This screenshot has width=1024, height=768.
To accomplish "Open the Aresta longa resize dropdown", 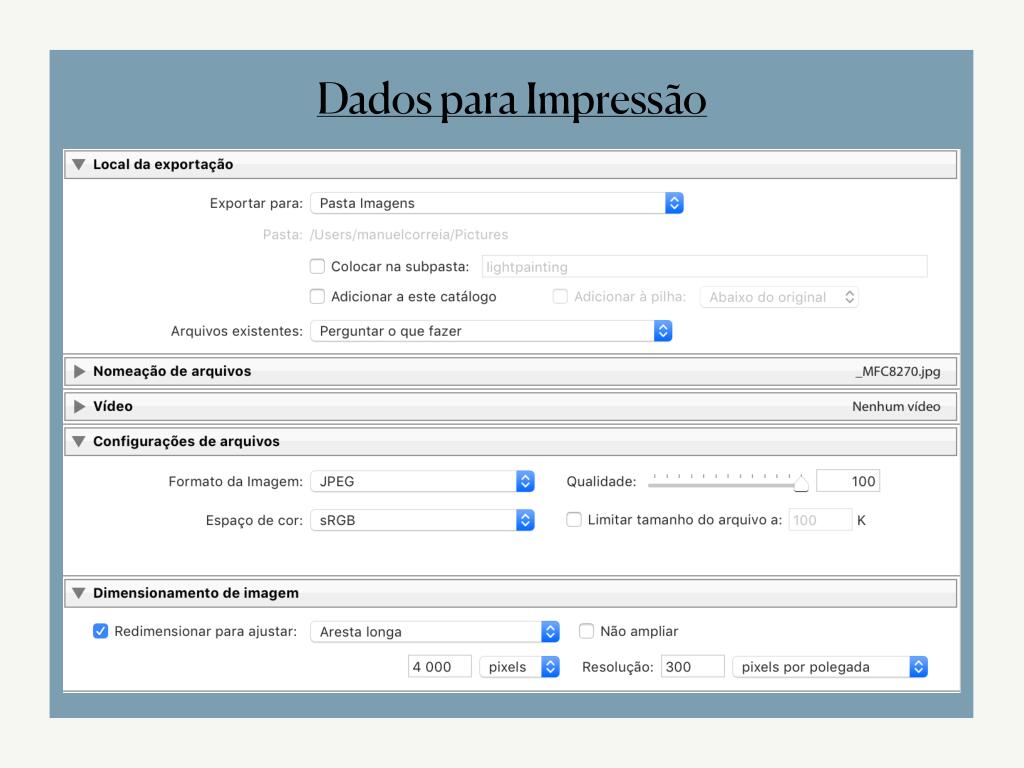I will tap(434, 631).
